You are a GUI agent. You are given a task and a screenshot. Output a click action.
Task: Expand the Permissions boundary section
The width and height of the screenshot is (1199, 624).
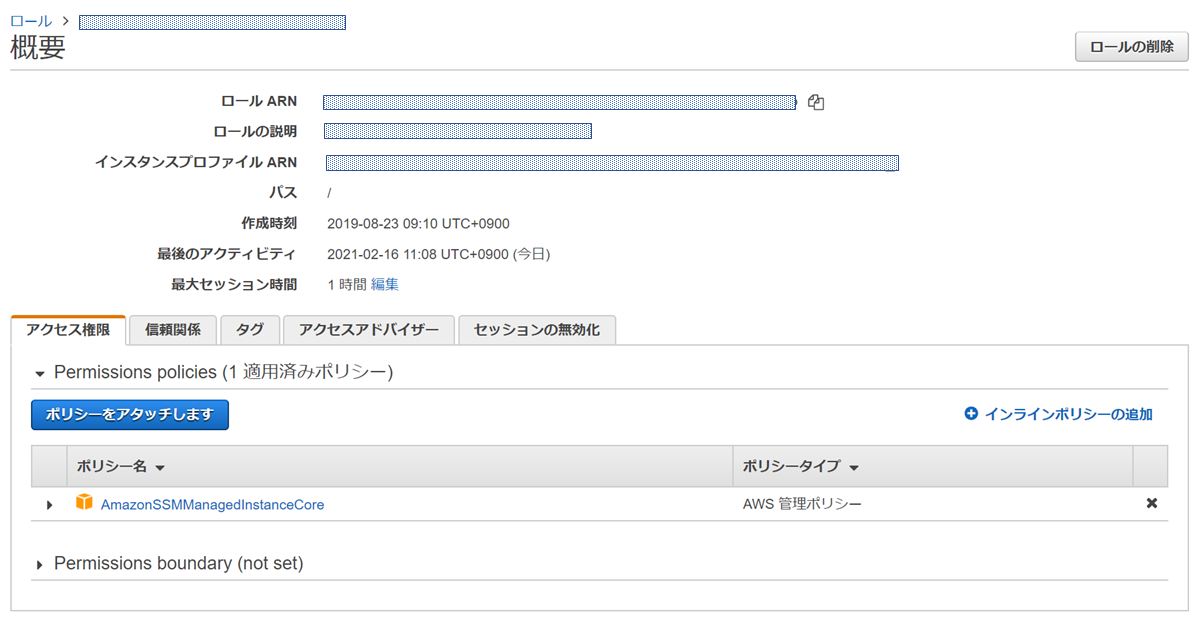[40, 565]
